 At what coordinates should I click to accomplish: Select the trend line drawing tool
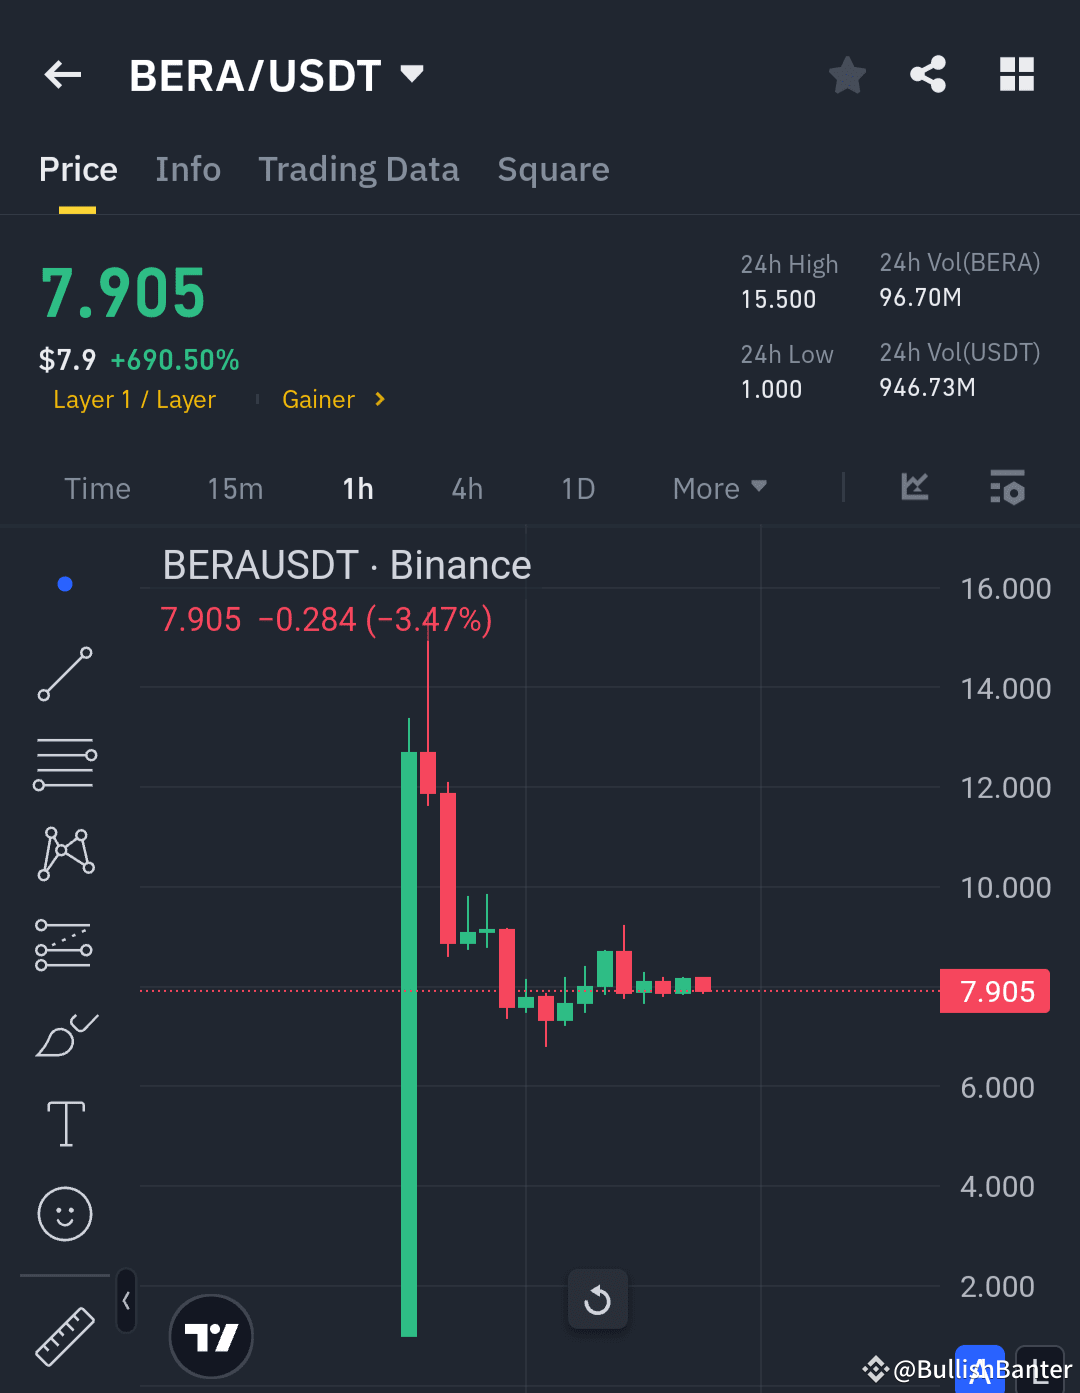tap(64, 674)
